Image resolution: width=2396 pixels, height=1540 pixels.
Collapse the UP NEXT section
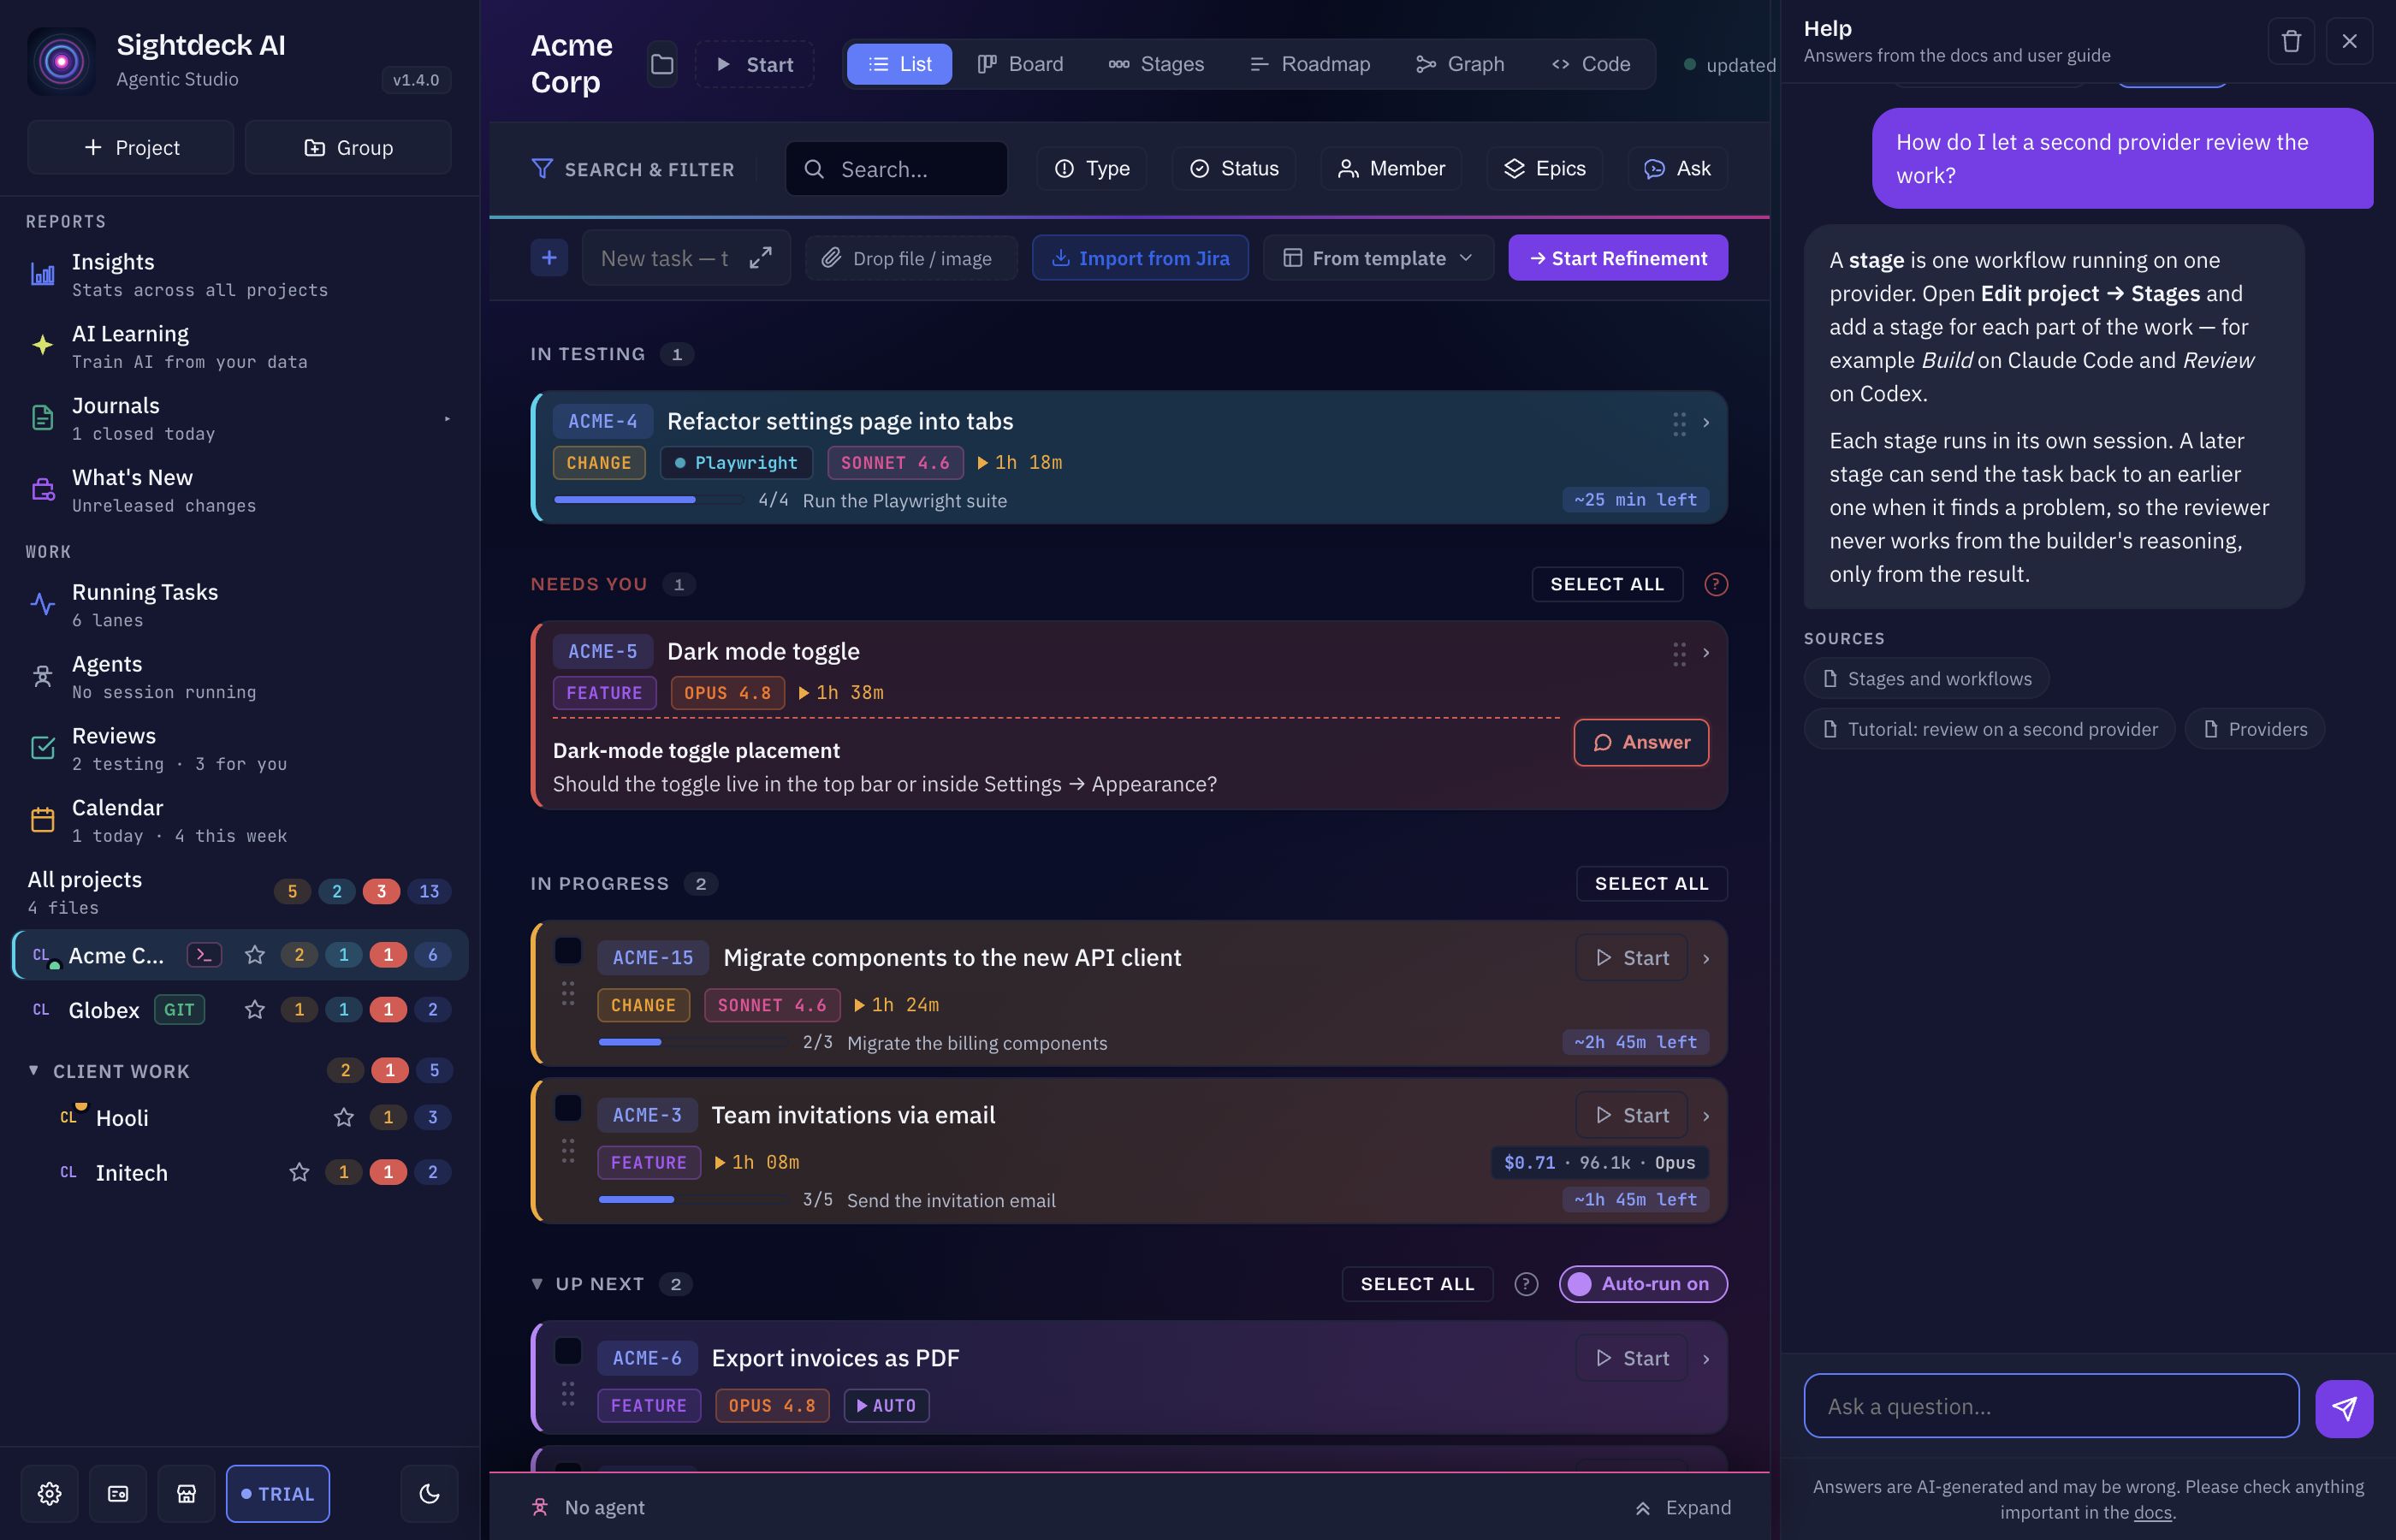[x=537, y=1283]
